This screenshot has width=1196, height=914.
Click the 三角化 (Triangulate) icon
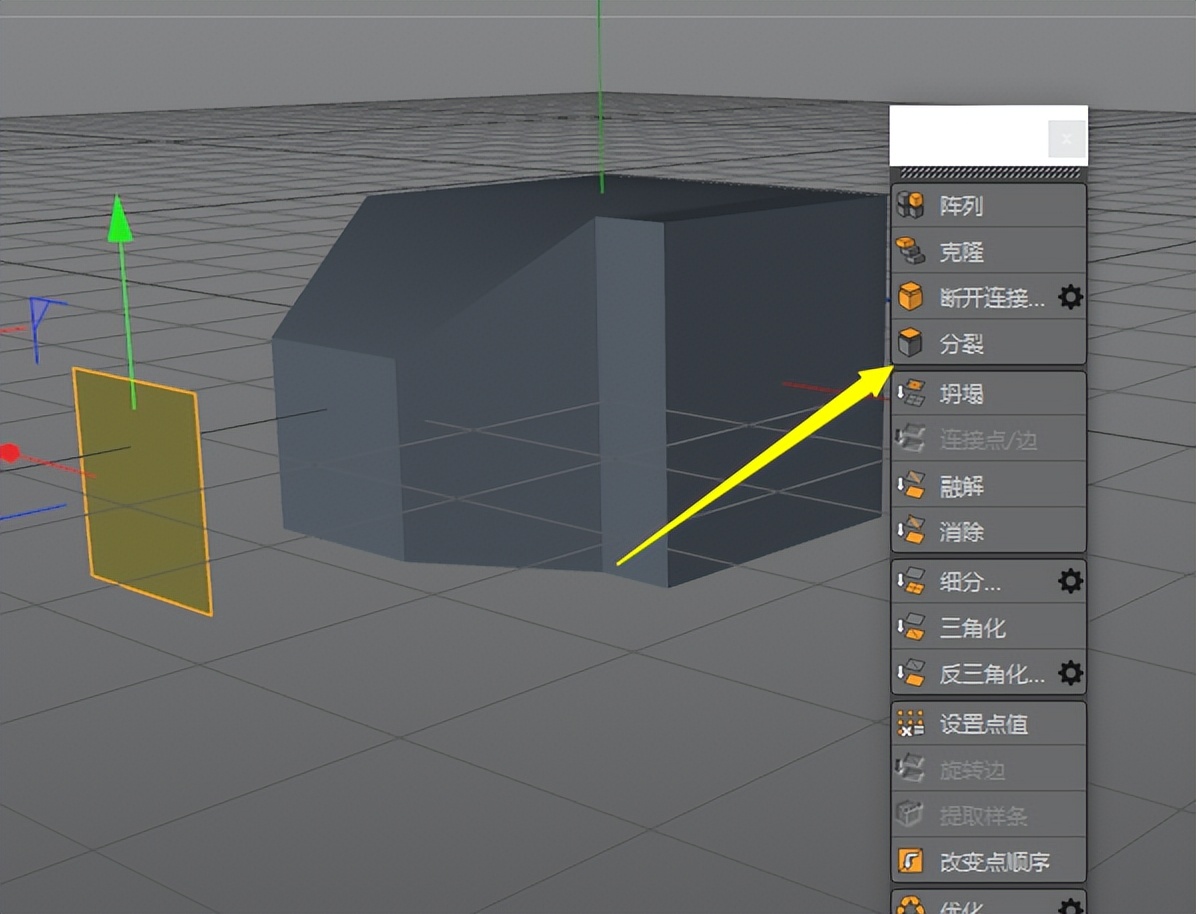(x=911, y=627)
